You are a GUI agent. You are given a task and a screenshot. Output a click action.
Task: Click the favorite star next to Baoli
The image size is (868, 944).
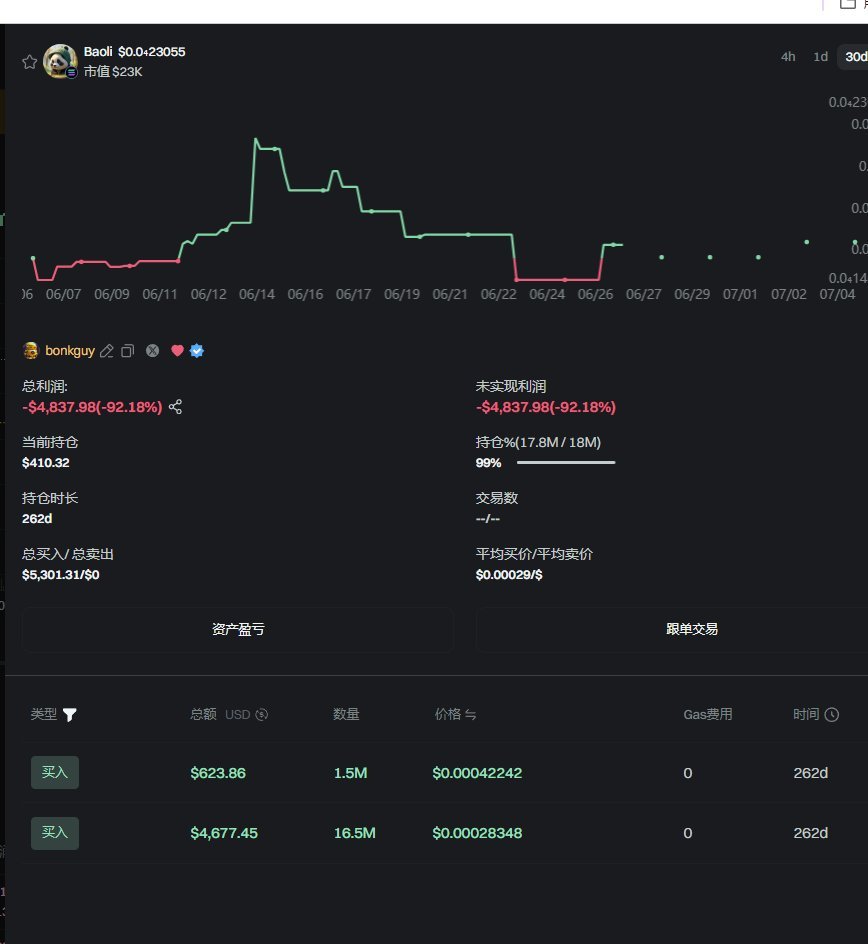29,61
